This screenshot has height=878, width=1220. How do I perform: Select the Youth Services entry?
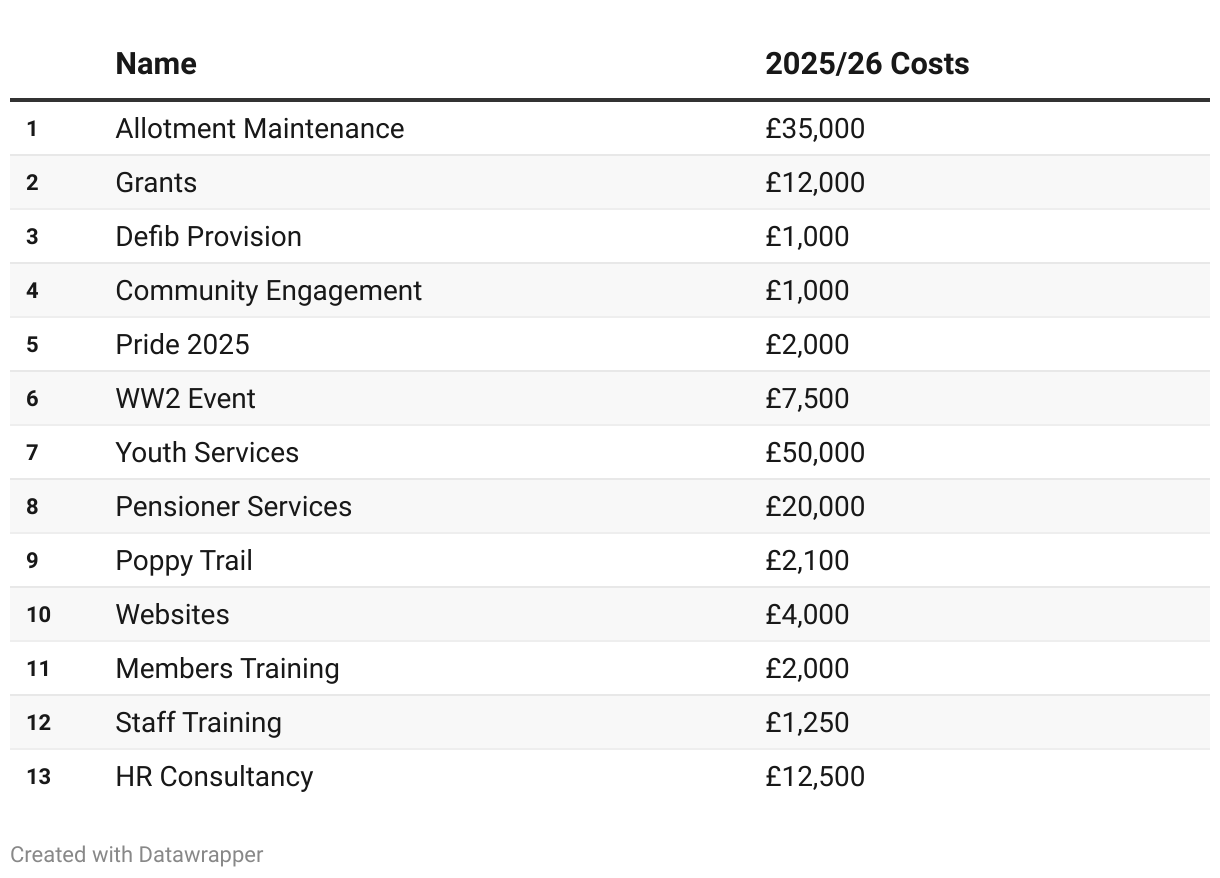(x=207, y=453)
